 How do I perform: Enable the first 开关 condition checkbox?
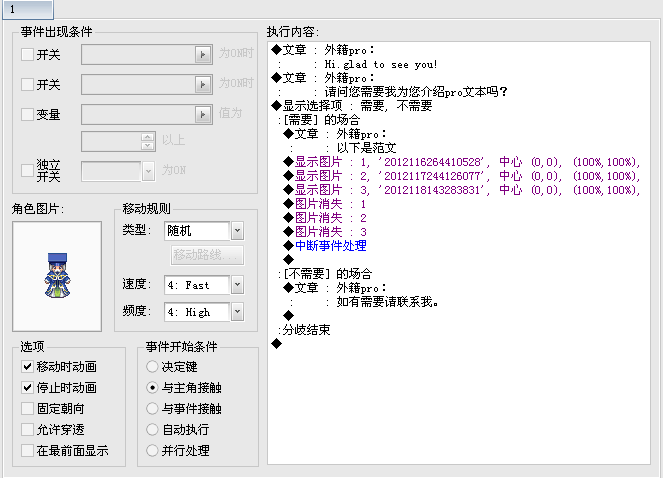(27, 54)
